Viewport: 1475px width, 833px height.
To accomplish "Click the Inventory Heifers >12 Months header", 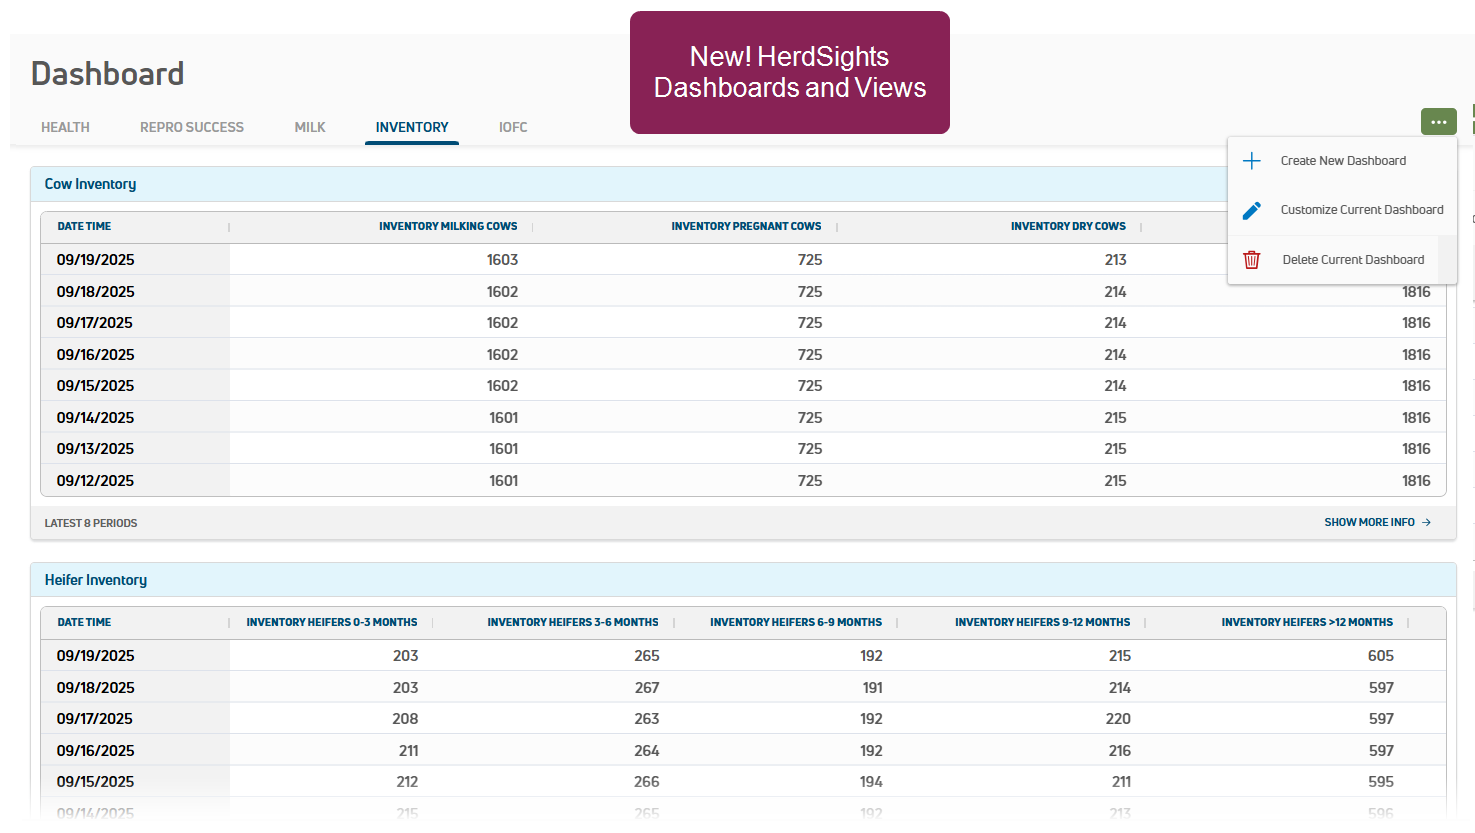I will (x=1307, y=622).
